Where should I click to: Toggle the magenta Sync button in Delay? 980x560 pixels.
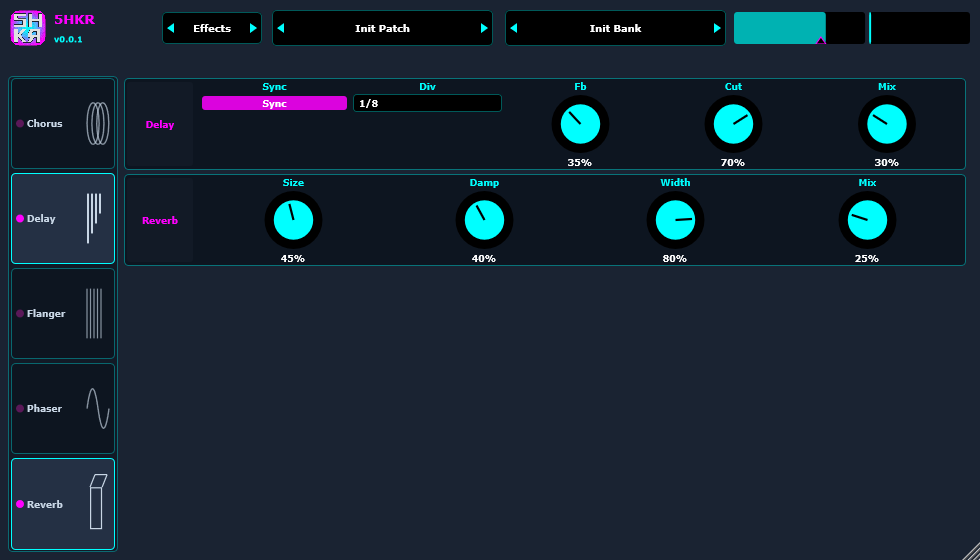tap(274, 103)
